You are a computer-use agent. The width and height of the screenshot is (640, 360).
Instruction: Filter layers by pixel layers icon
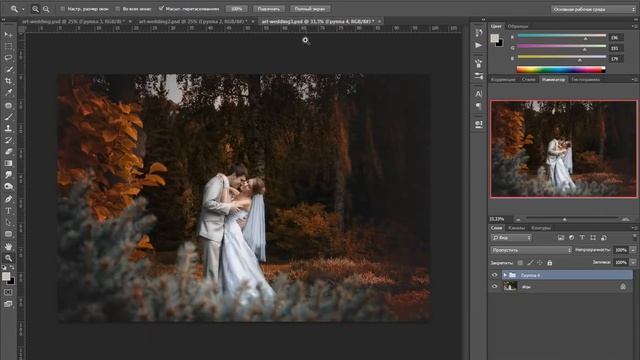coord(561,238)
